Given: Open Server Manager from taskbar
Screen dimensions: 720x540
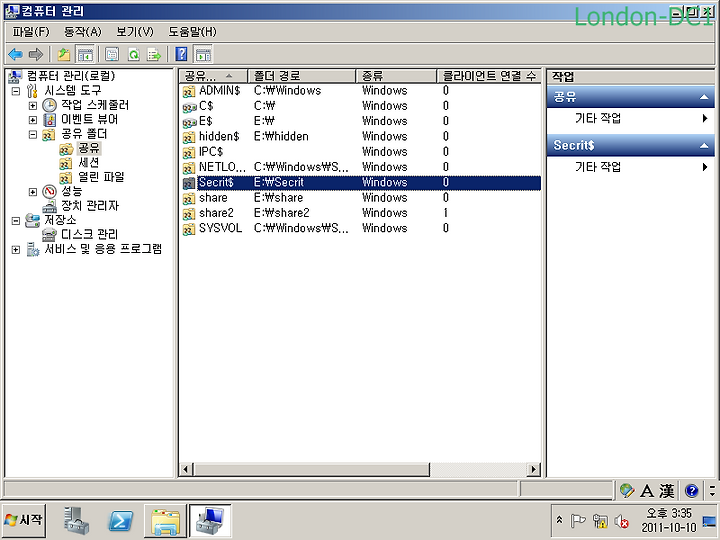Looking at the screenshot, I should [x=76, y=520].
